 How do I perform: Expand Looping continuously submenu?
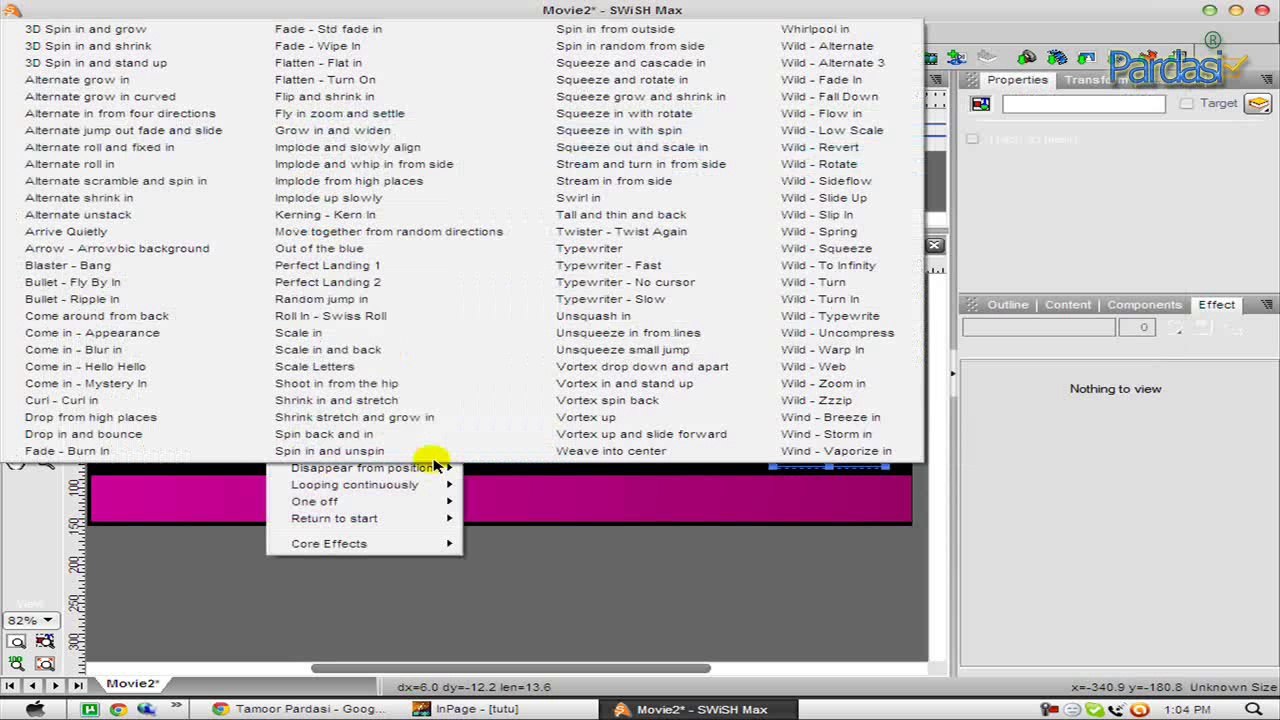[x=364, y=485]
